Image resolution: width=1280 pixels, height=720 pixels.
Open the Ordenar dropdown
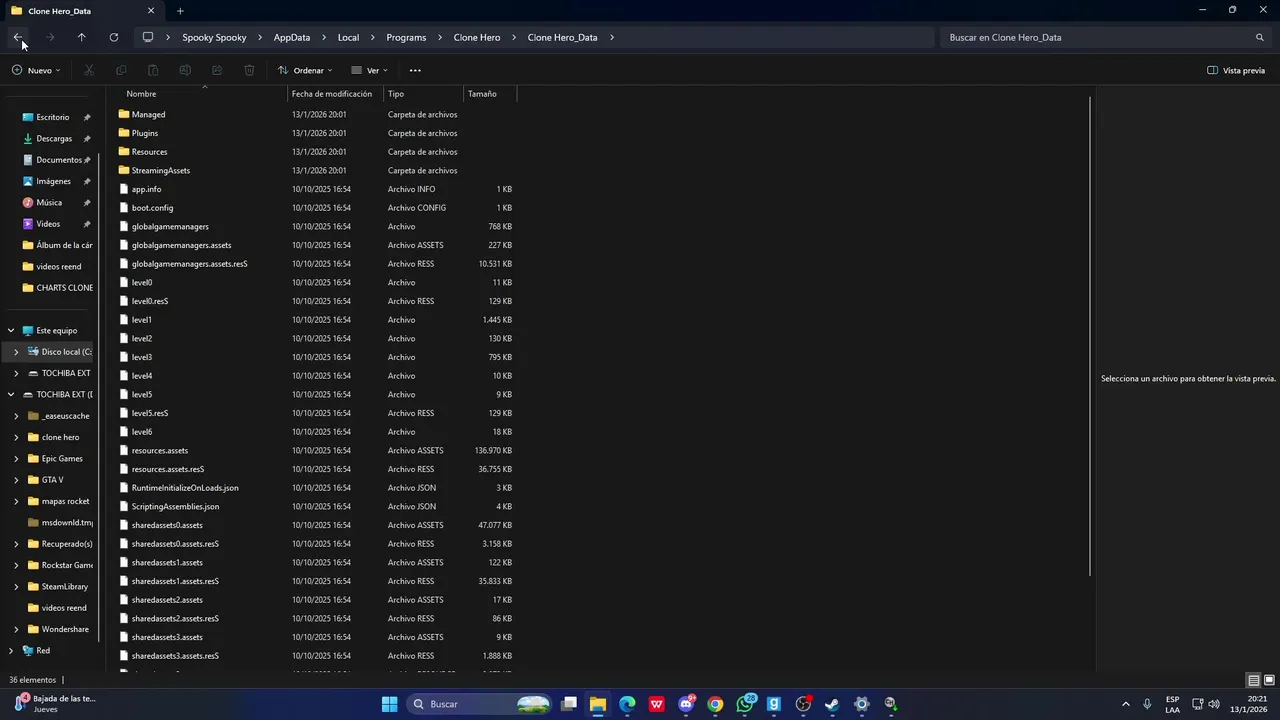pyautogui.click(x=305, y=70)
